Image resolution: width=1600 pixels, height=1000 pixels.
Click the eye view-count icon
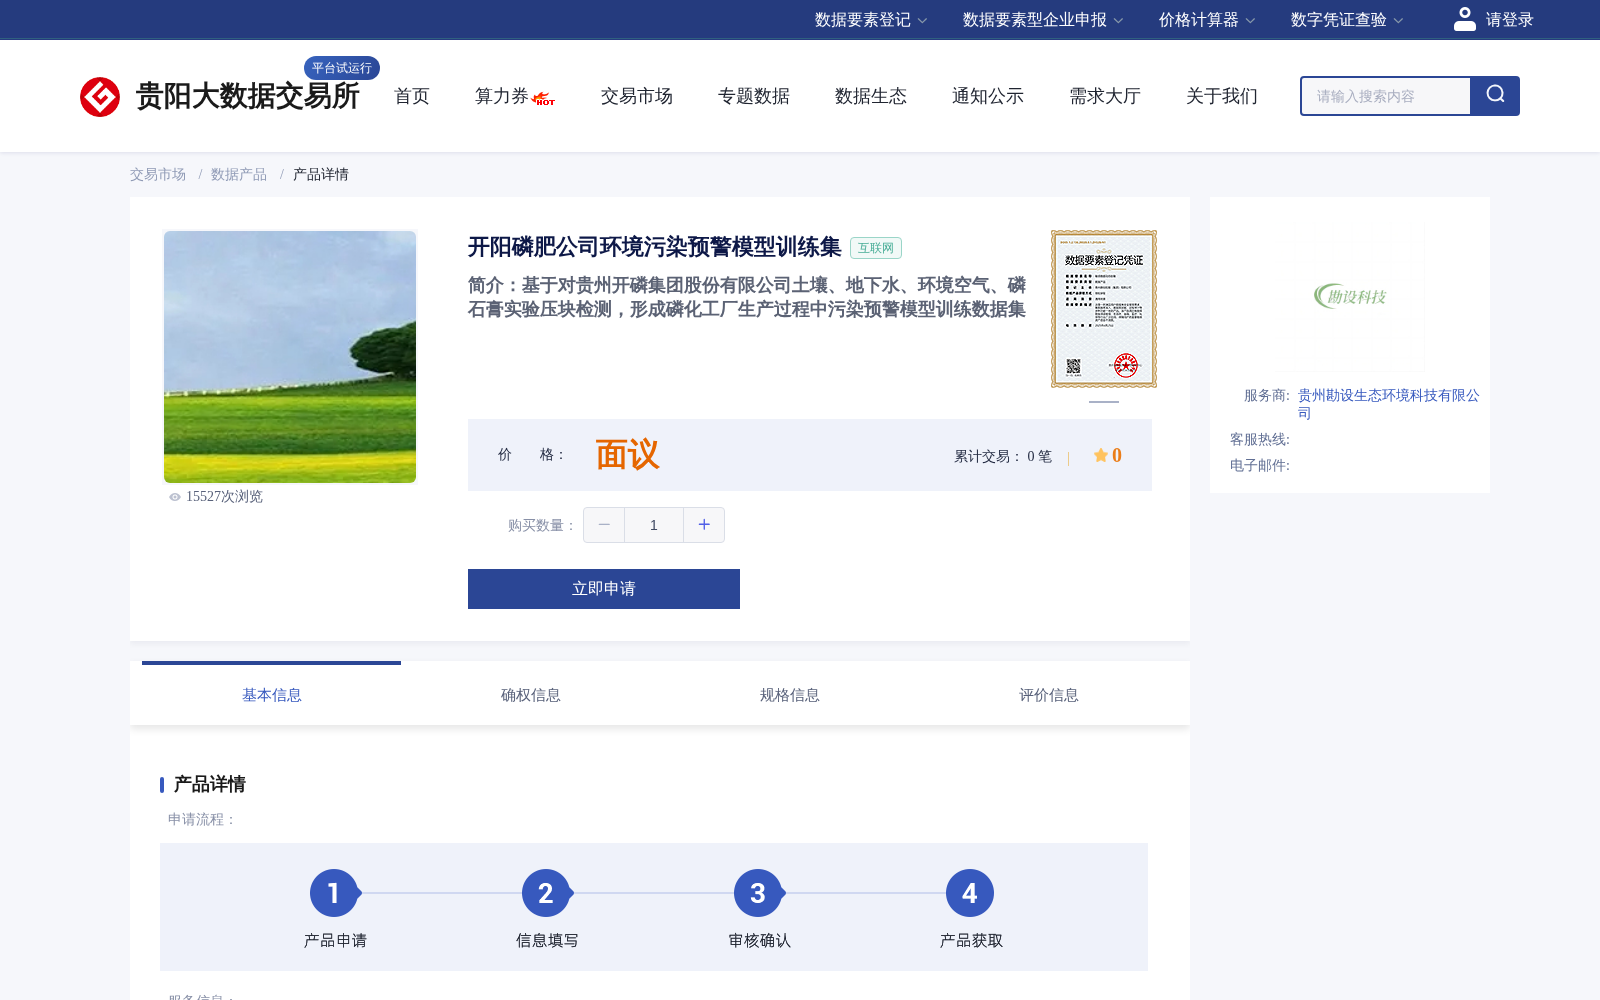click(175, 497)
